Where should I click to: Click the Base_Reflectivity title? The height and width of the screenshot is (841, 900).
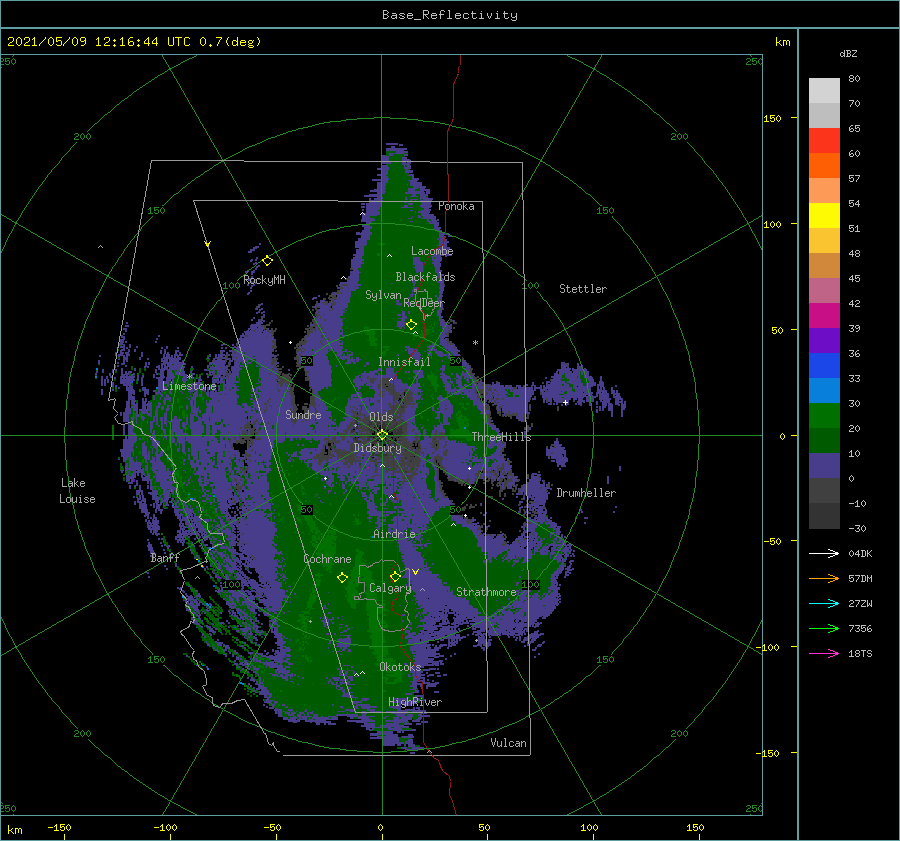(450, 15)
